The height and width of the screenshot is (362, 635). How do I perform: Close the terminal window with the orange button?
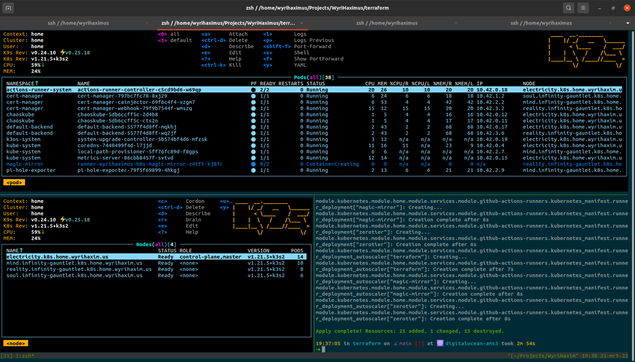tap(626, 8)
